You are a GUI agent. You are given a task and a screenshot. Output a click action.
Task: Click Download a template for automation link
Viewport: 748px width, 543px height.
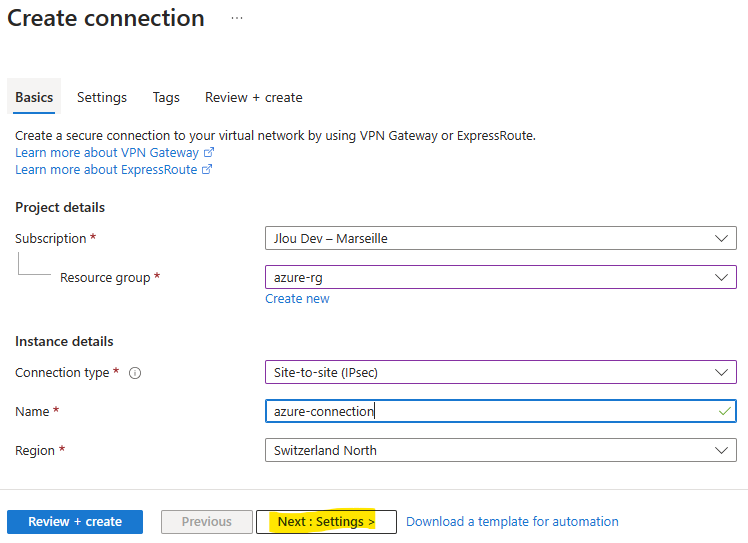(512, 522)
